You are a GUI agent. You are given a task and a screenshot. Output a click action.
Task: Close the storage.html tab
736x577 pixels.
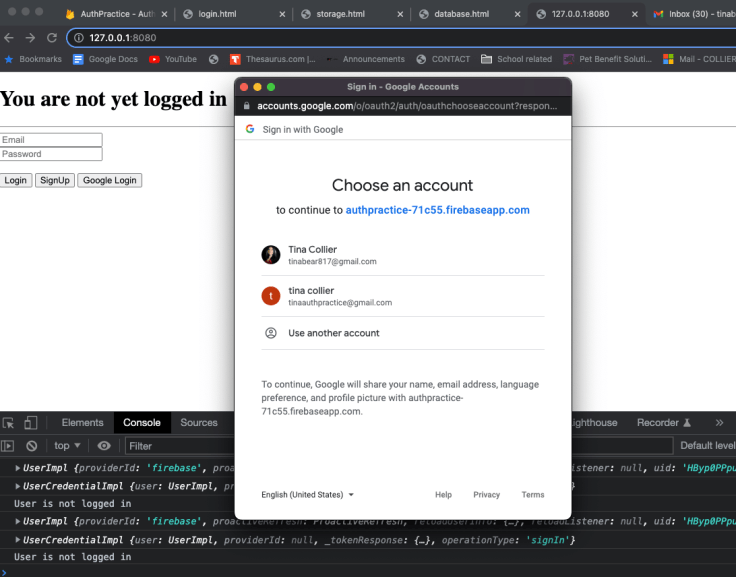(400, 14)
